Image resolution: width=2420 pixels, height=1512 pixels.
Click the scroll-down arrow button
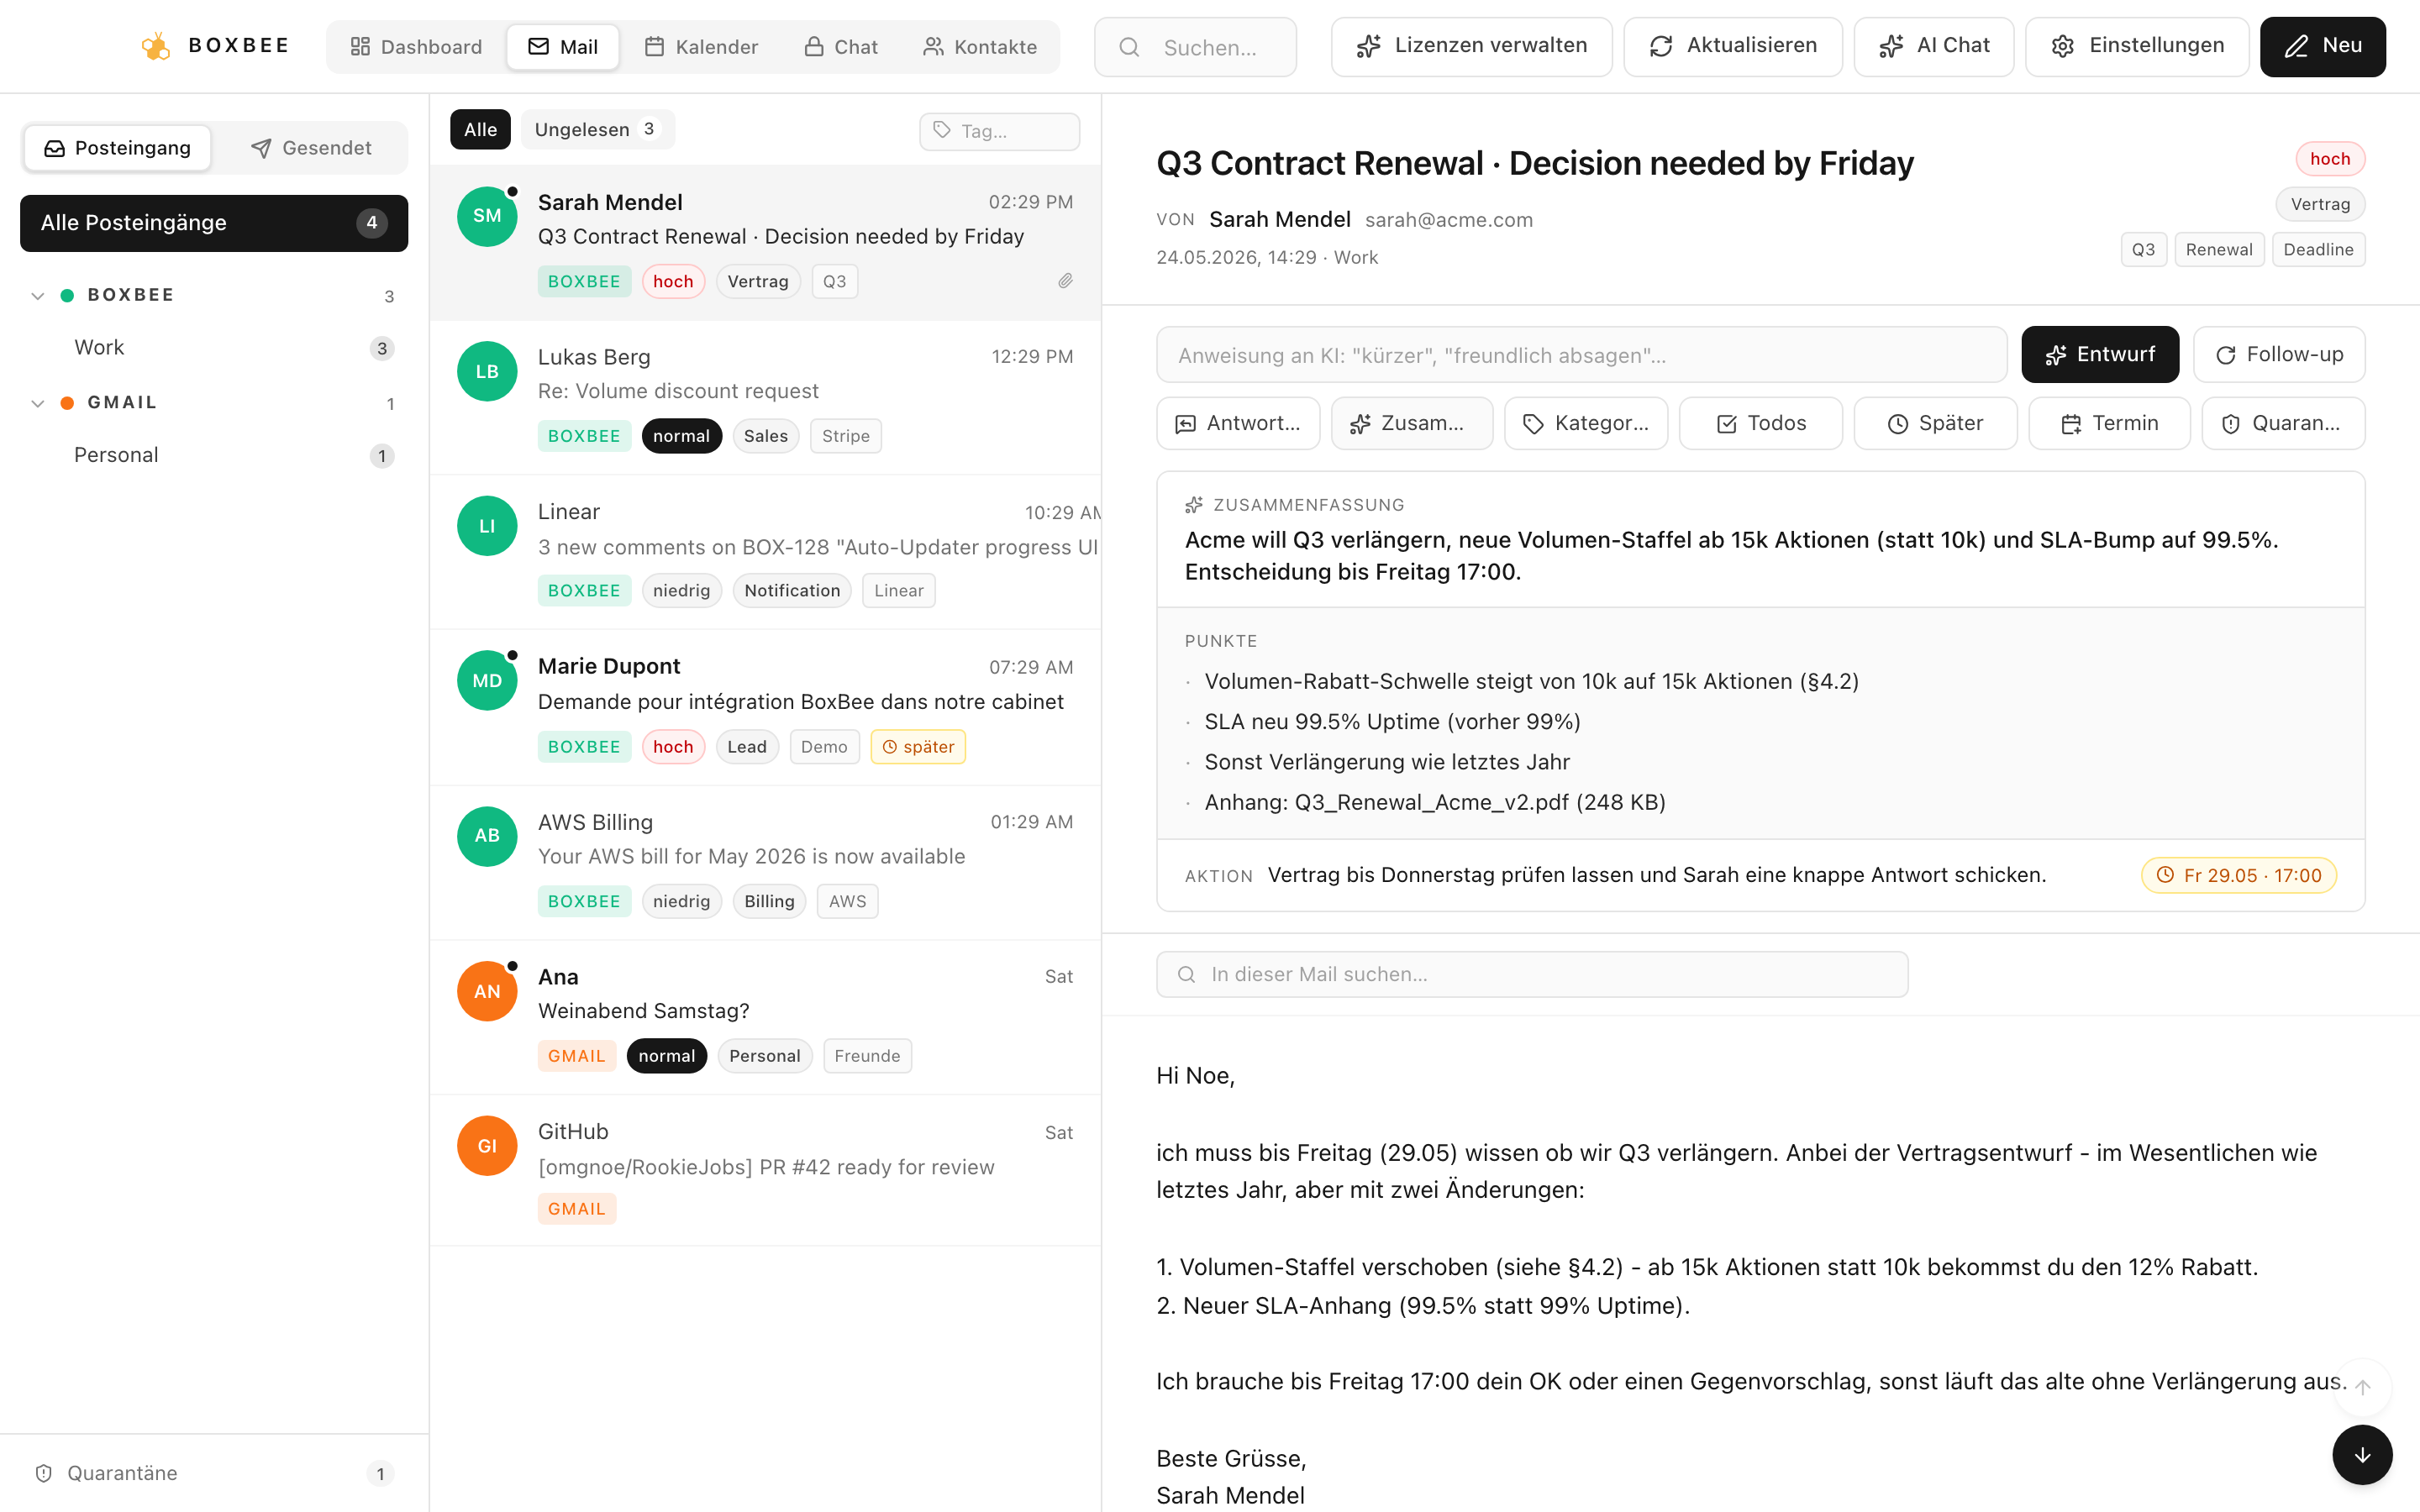[x=2362, y=1455]
